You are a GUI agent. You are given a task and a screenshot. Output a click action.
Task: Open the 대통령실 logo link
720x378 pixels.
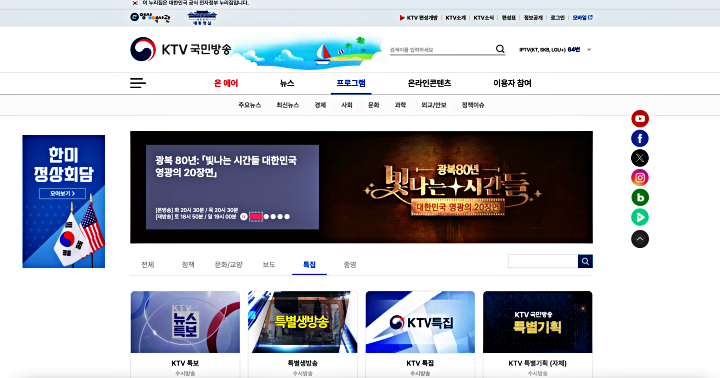[202, 18]
